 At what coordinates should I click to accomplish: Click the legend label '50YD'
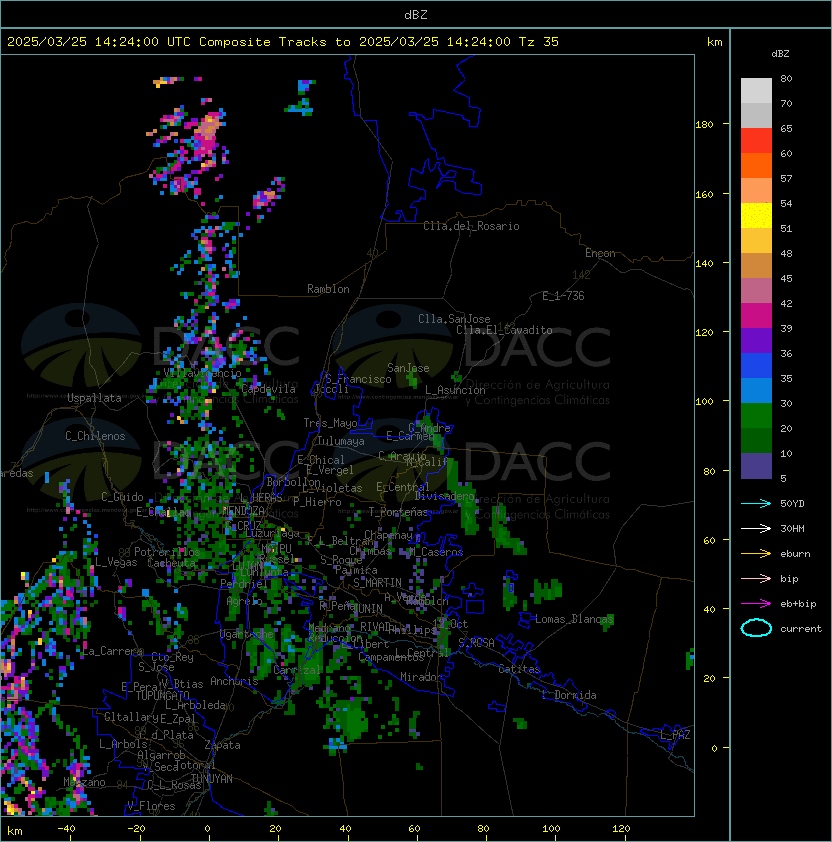tap(792, 503)
